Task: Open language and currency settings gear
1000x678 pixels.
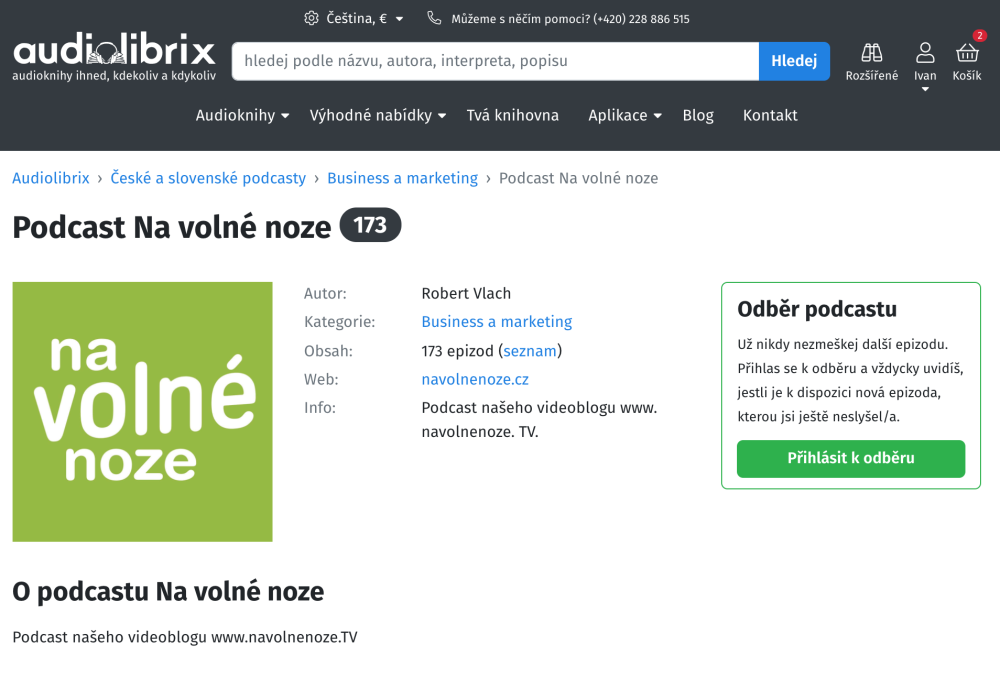Action: pyautogui.click(x=311, y=18)
